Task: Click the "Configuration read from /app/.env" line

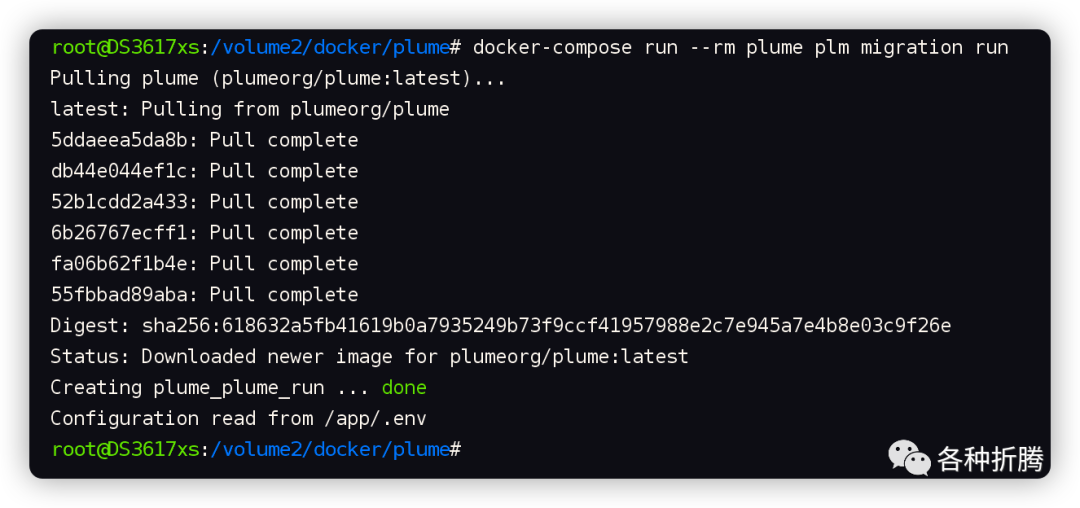Action: click(x=238, y=419)
